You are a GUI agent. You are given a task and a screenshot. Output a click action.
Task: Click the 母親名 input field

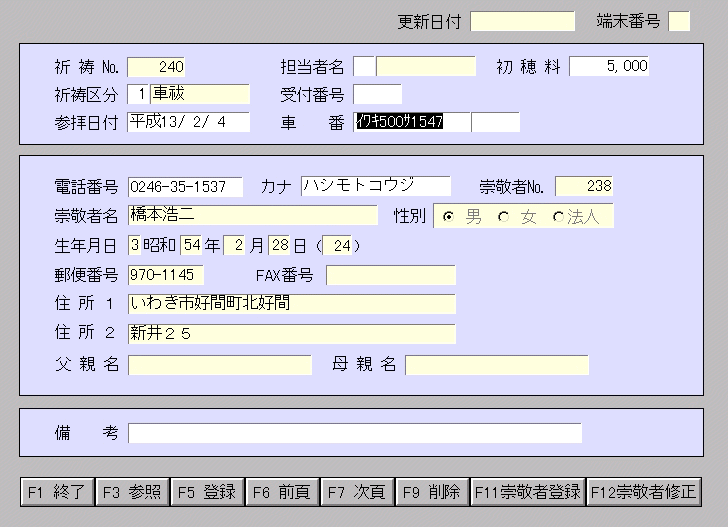coord(497,365)
